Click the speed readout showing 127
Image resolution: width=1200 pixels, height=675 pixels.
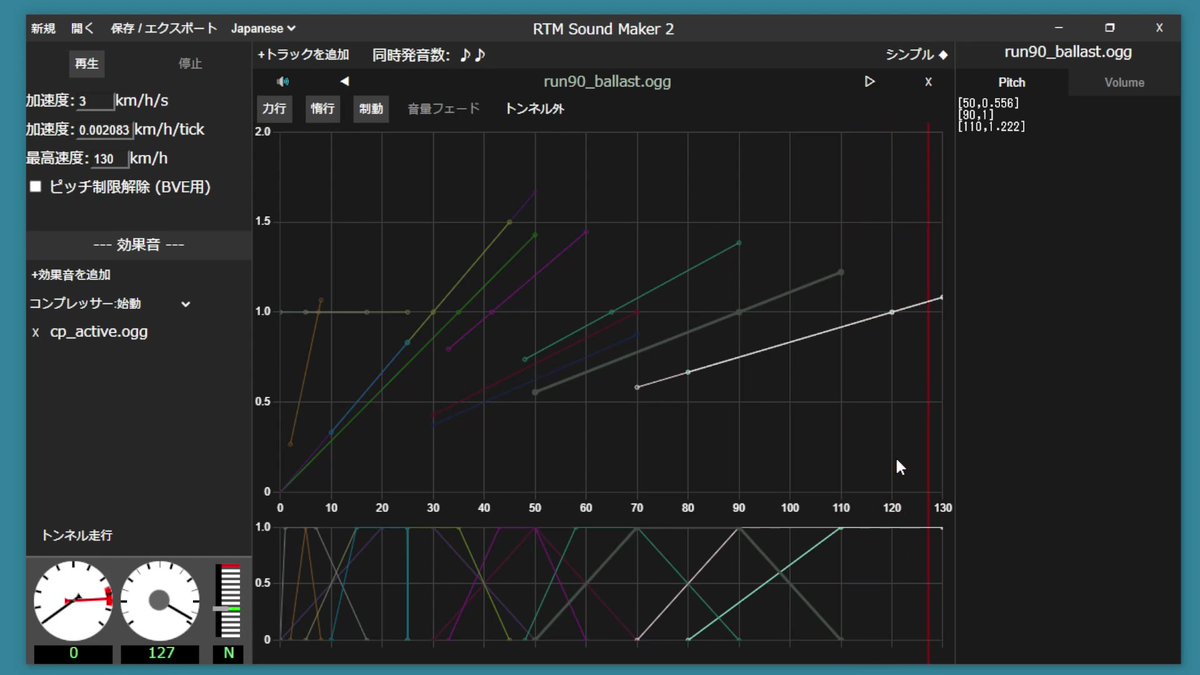point(160,653)
